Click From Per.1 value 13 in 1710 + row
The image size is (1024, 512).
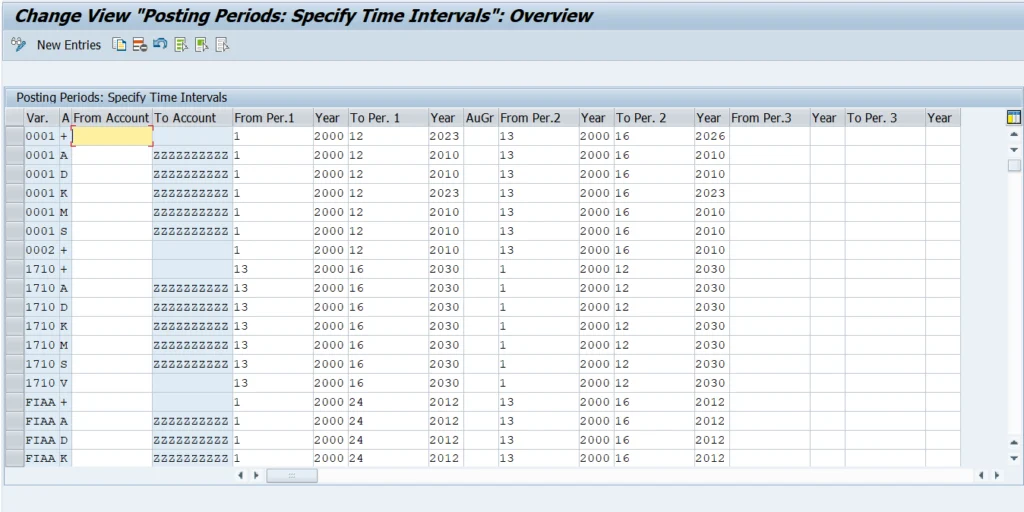point(273,269)
